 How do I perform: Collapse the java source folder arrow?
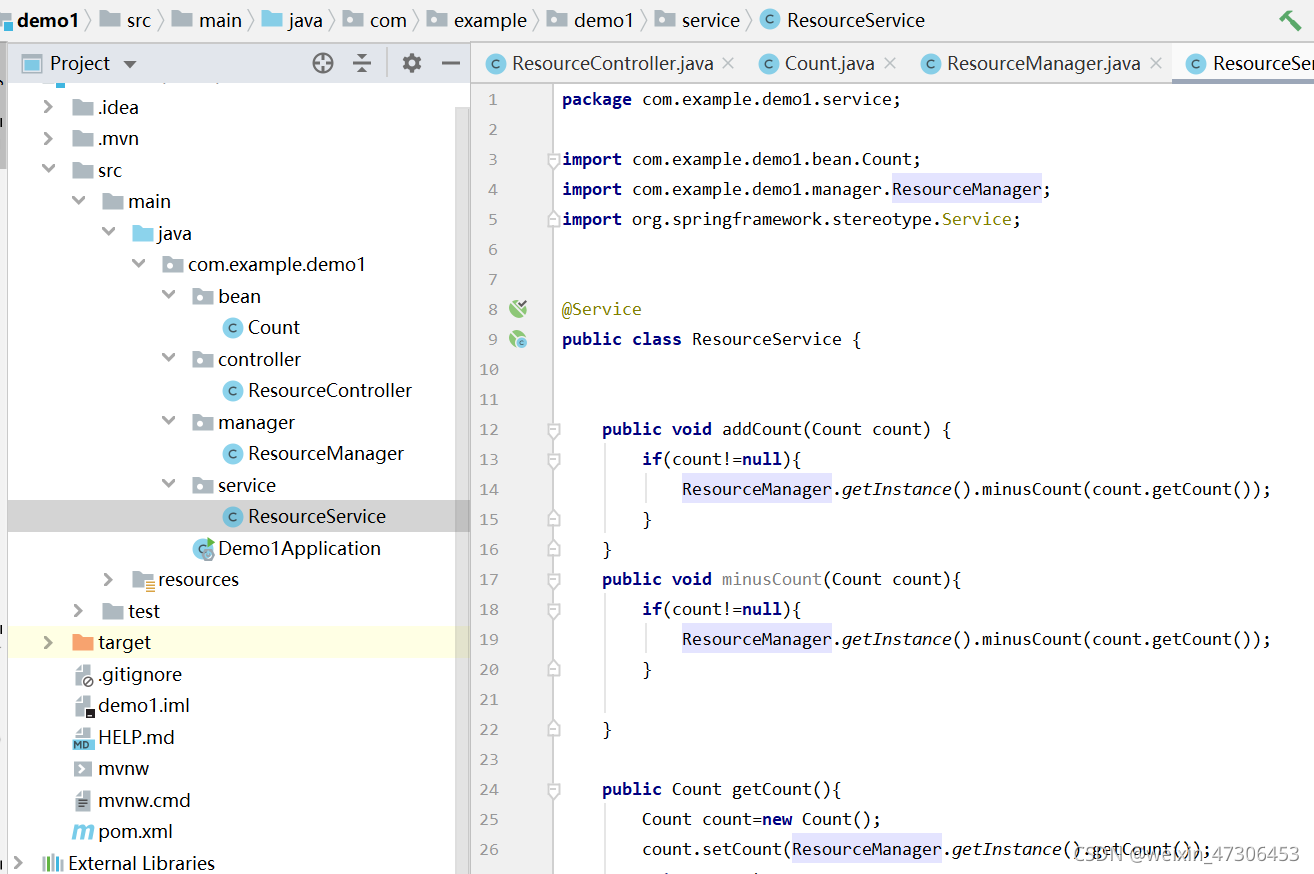(108, 233)
